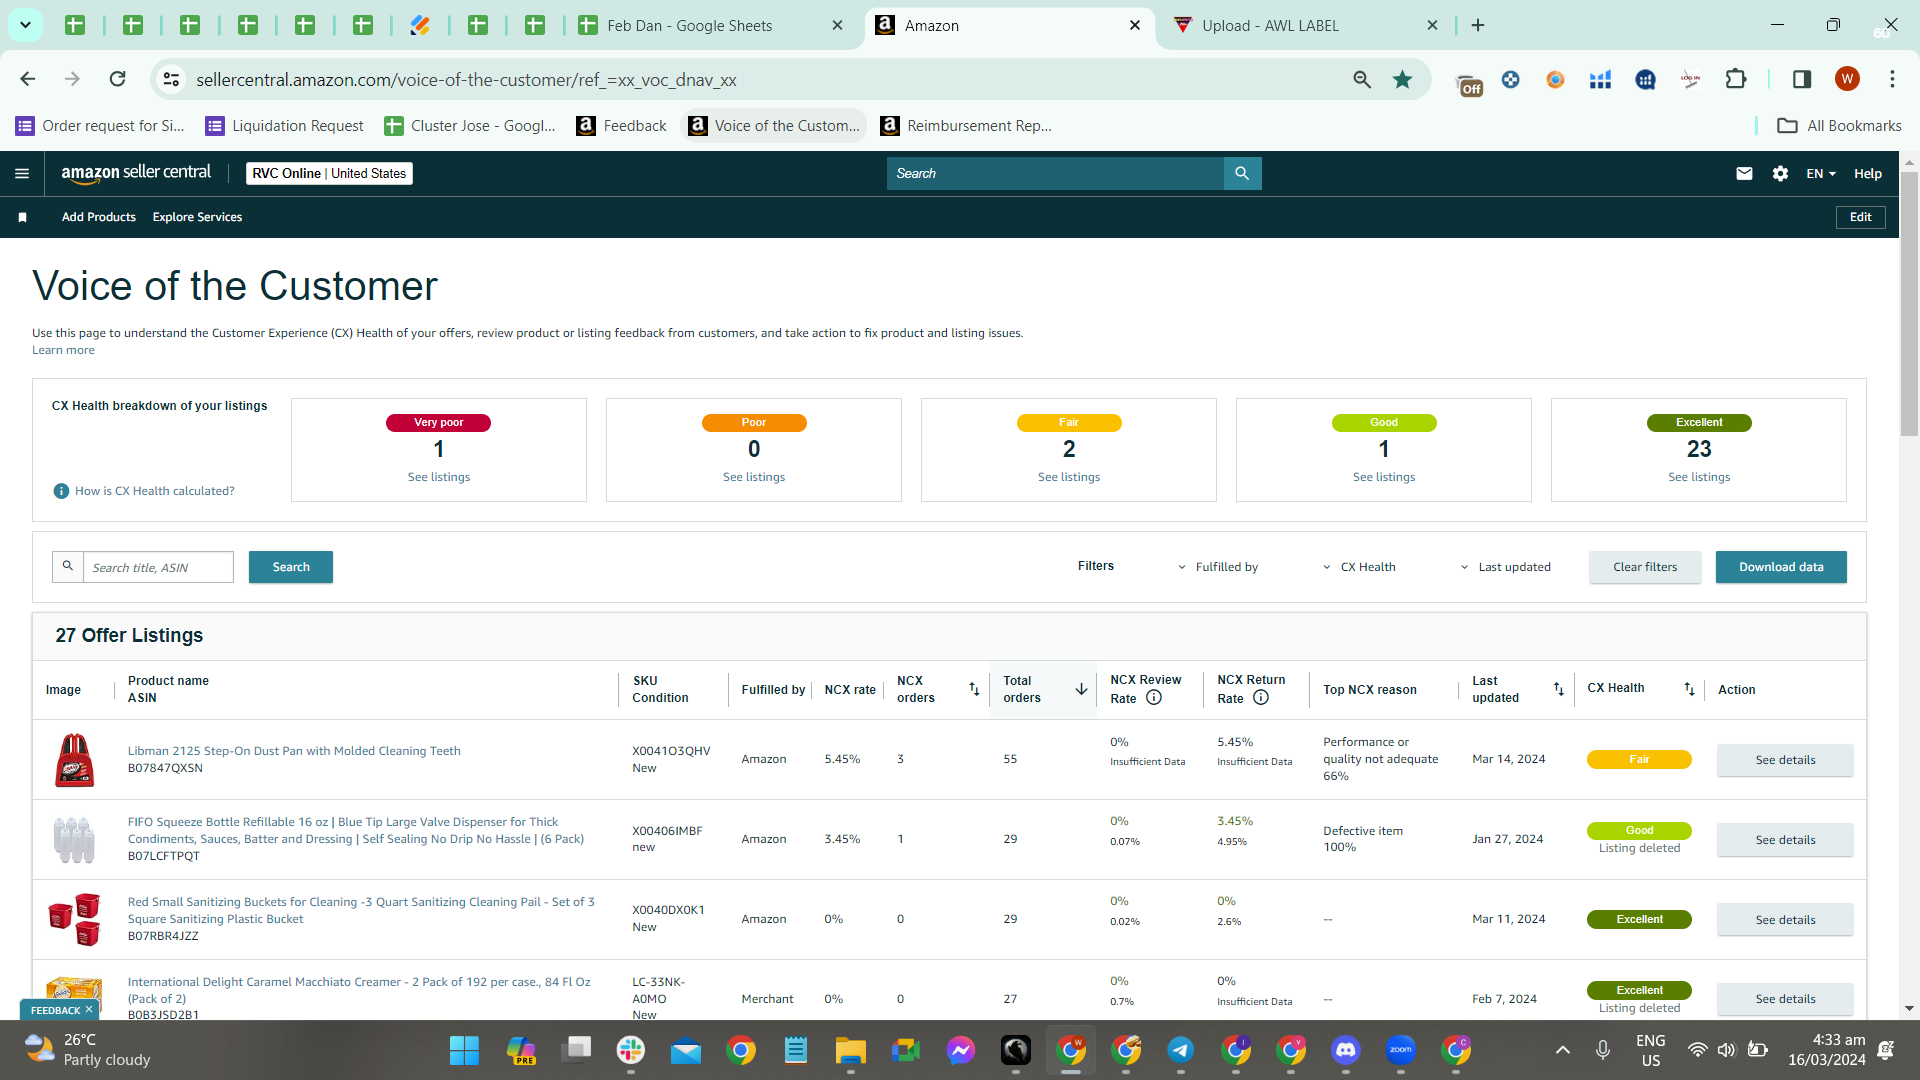Open Discord from the taskbar
The image size is (1920, 1080).
click(1346, 1050)
